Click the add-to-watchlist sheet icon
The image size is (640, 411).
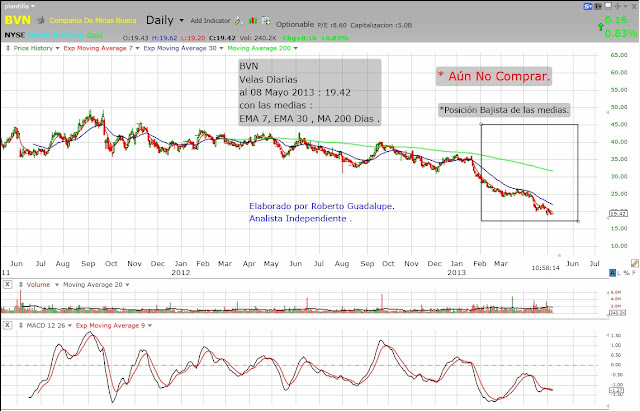pyautogui.click(x=266, y=20)
